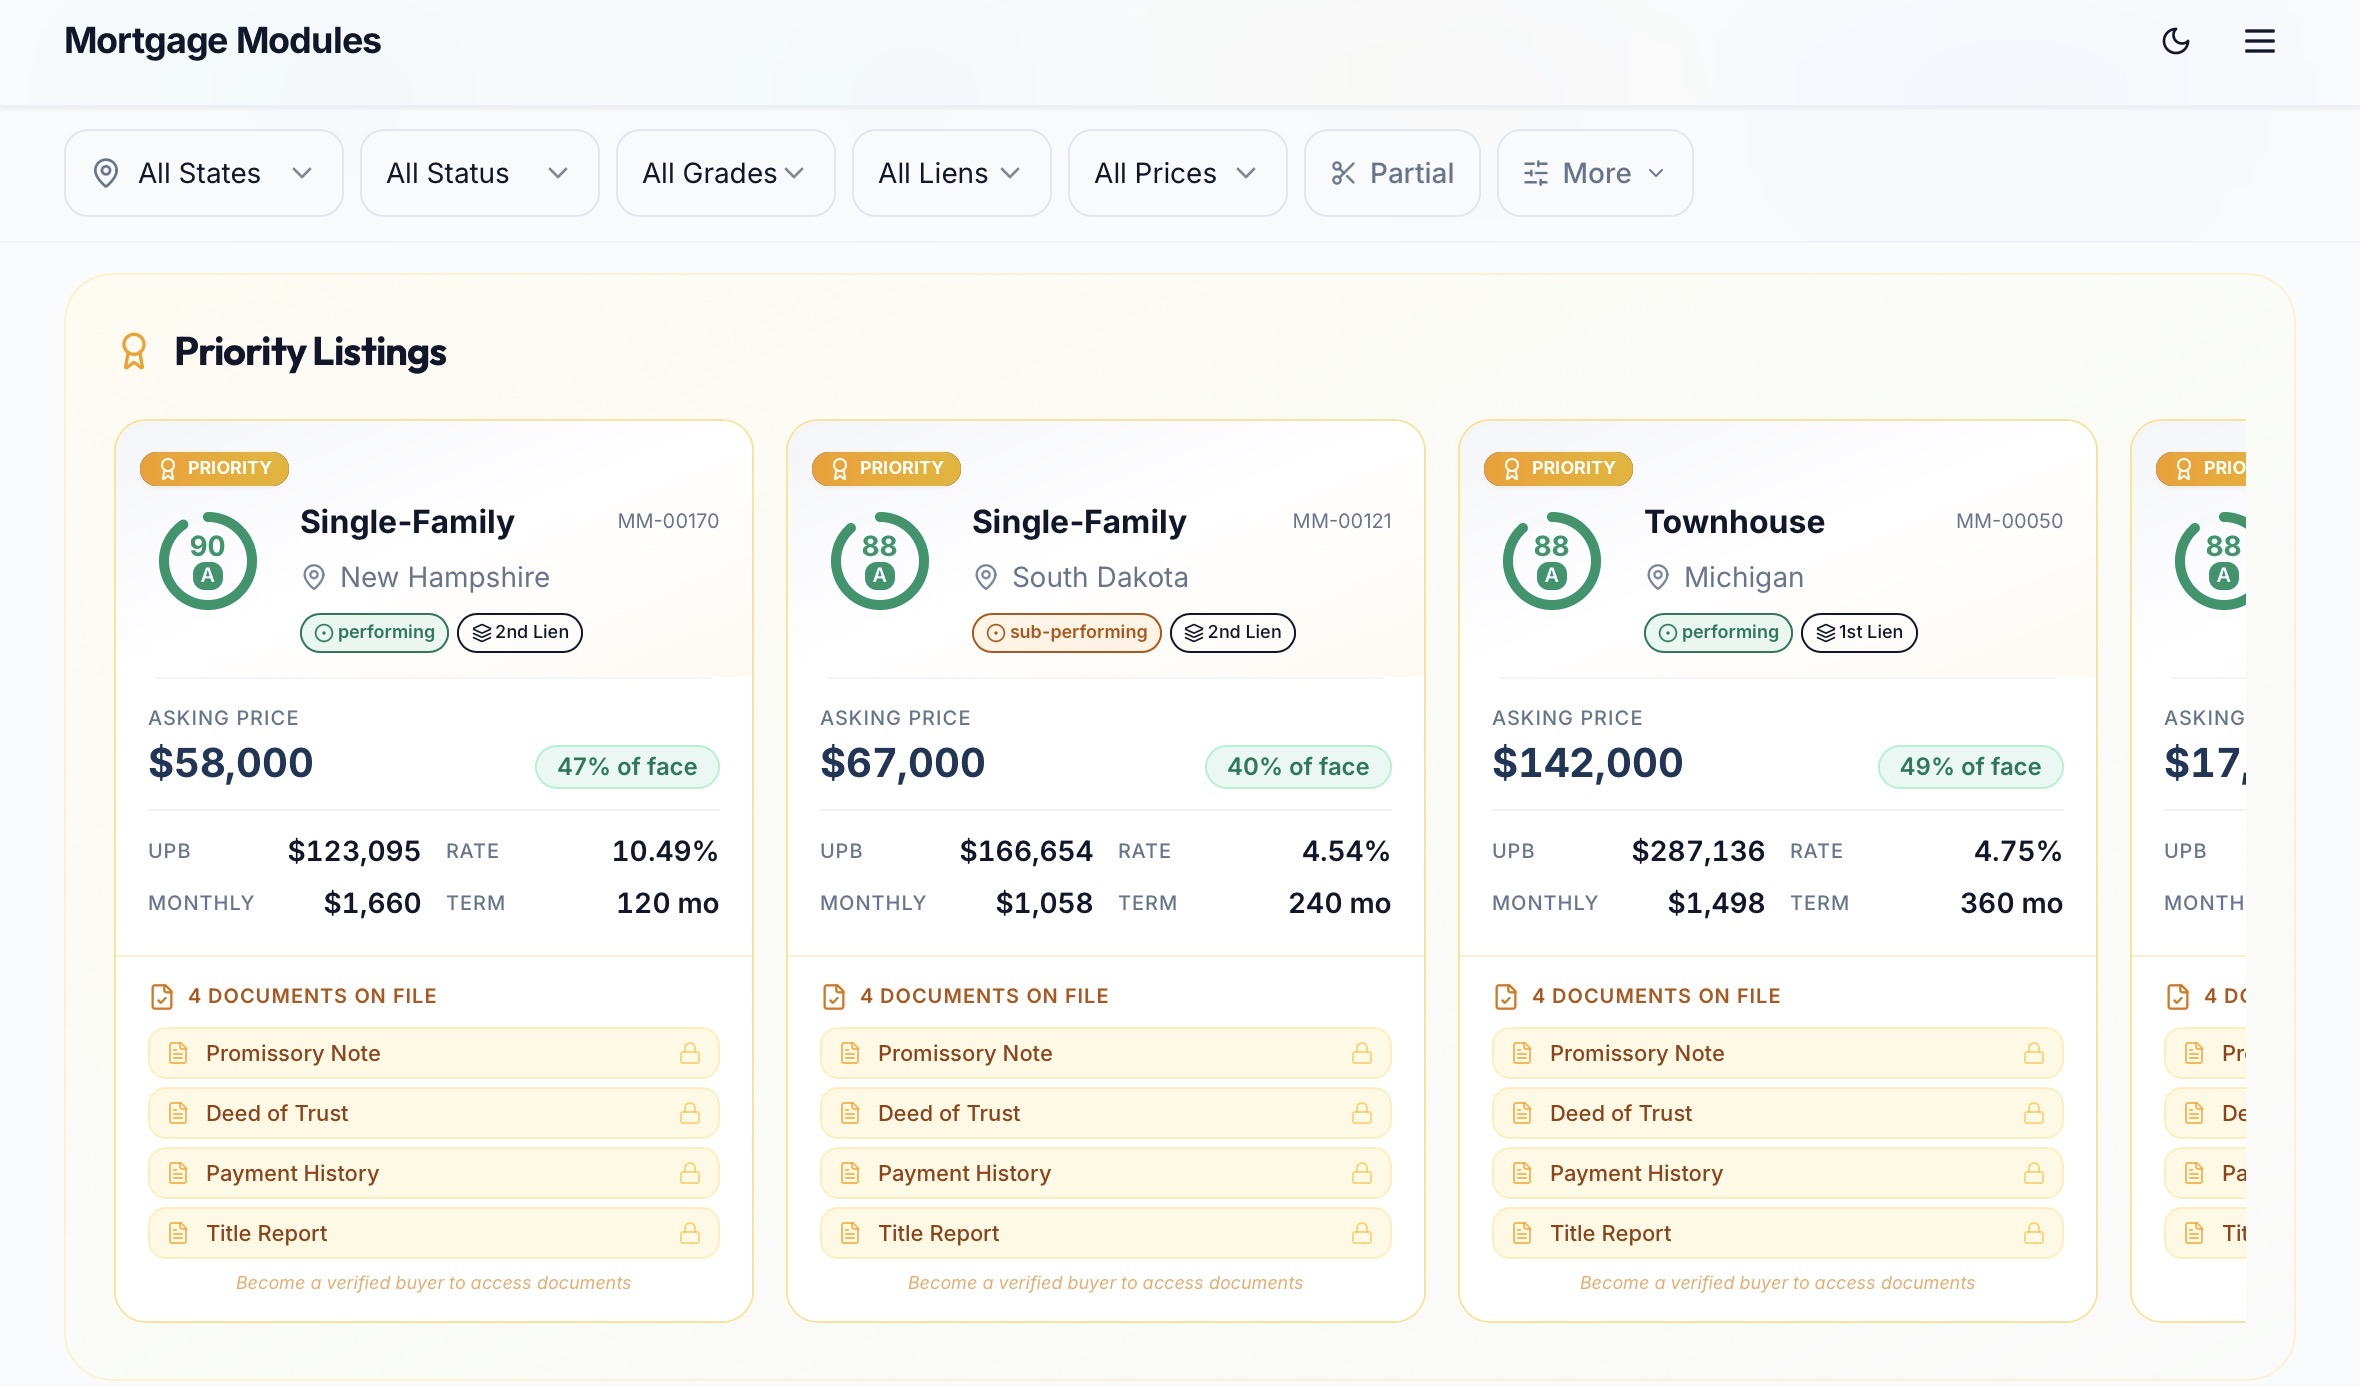Click the 90 grade score ring

tap(208, 561)
